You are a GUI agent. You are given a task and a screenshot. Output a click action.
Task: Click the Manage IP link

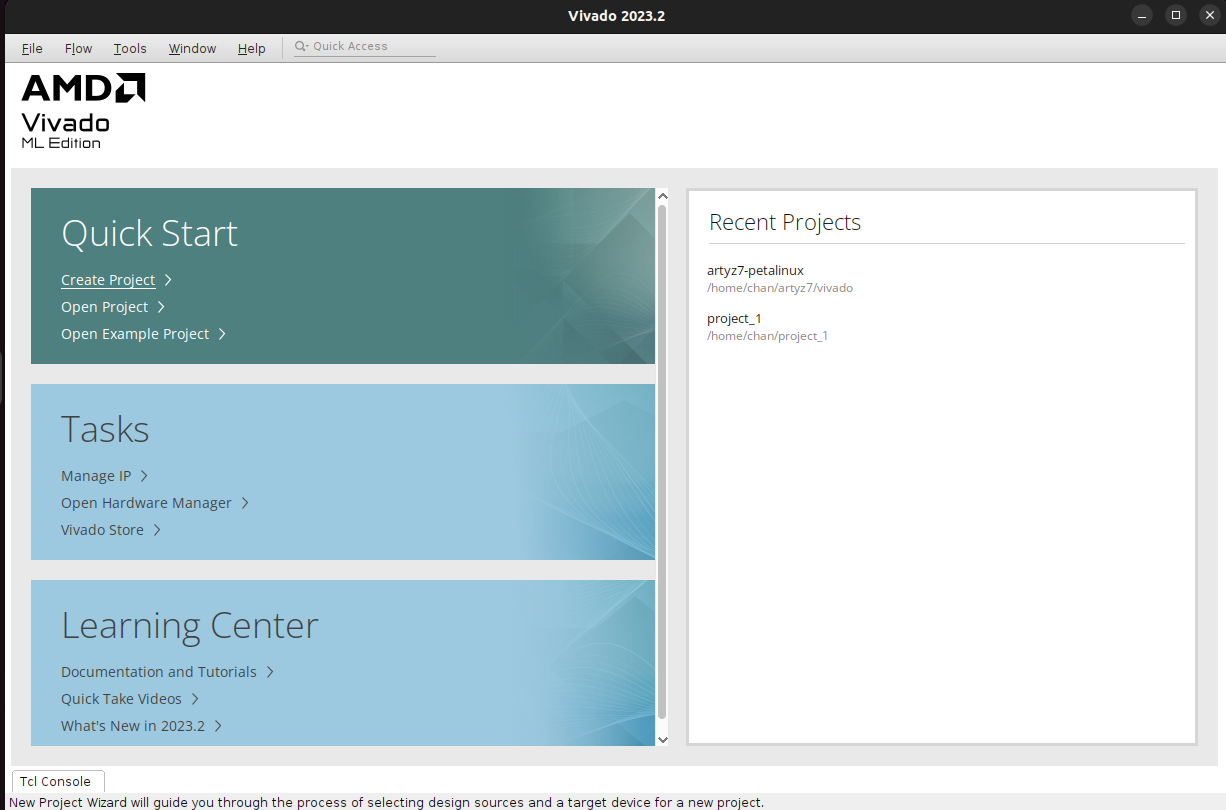click(x=96, y=476)
